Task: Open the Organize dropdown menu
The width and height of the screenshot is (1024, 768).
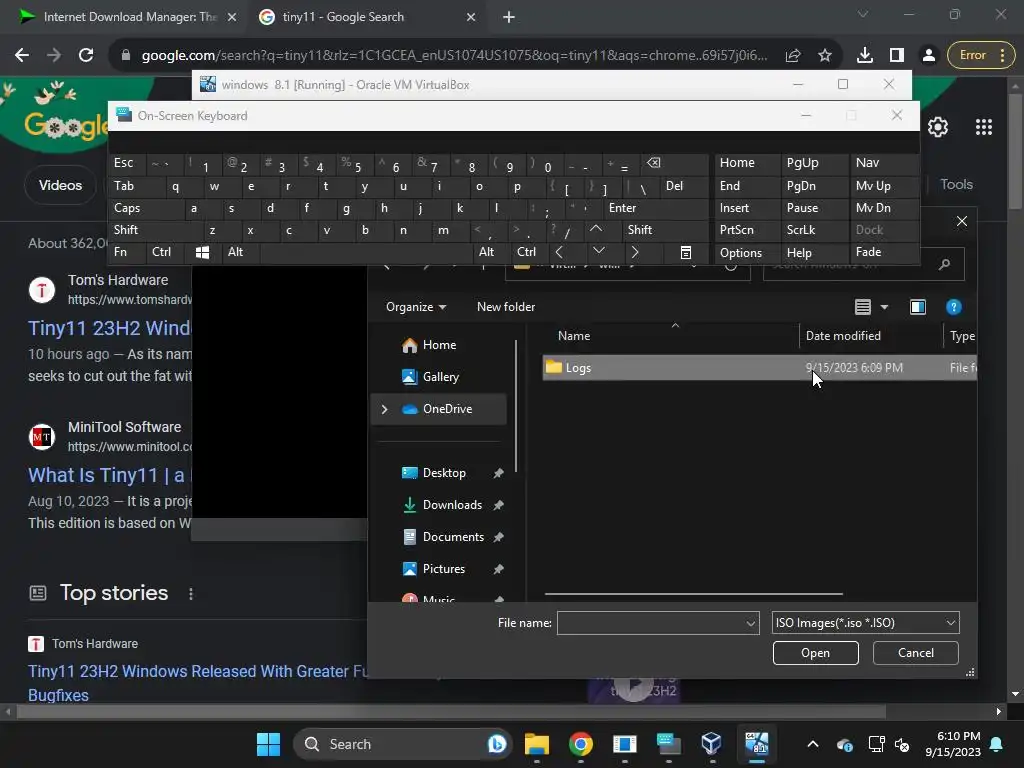Action: [x=416, y=307]
